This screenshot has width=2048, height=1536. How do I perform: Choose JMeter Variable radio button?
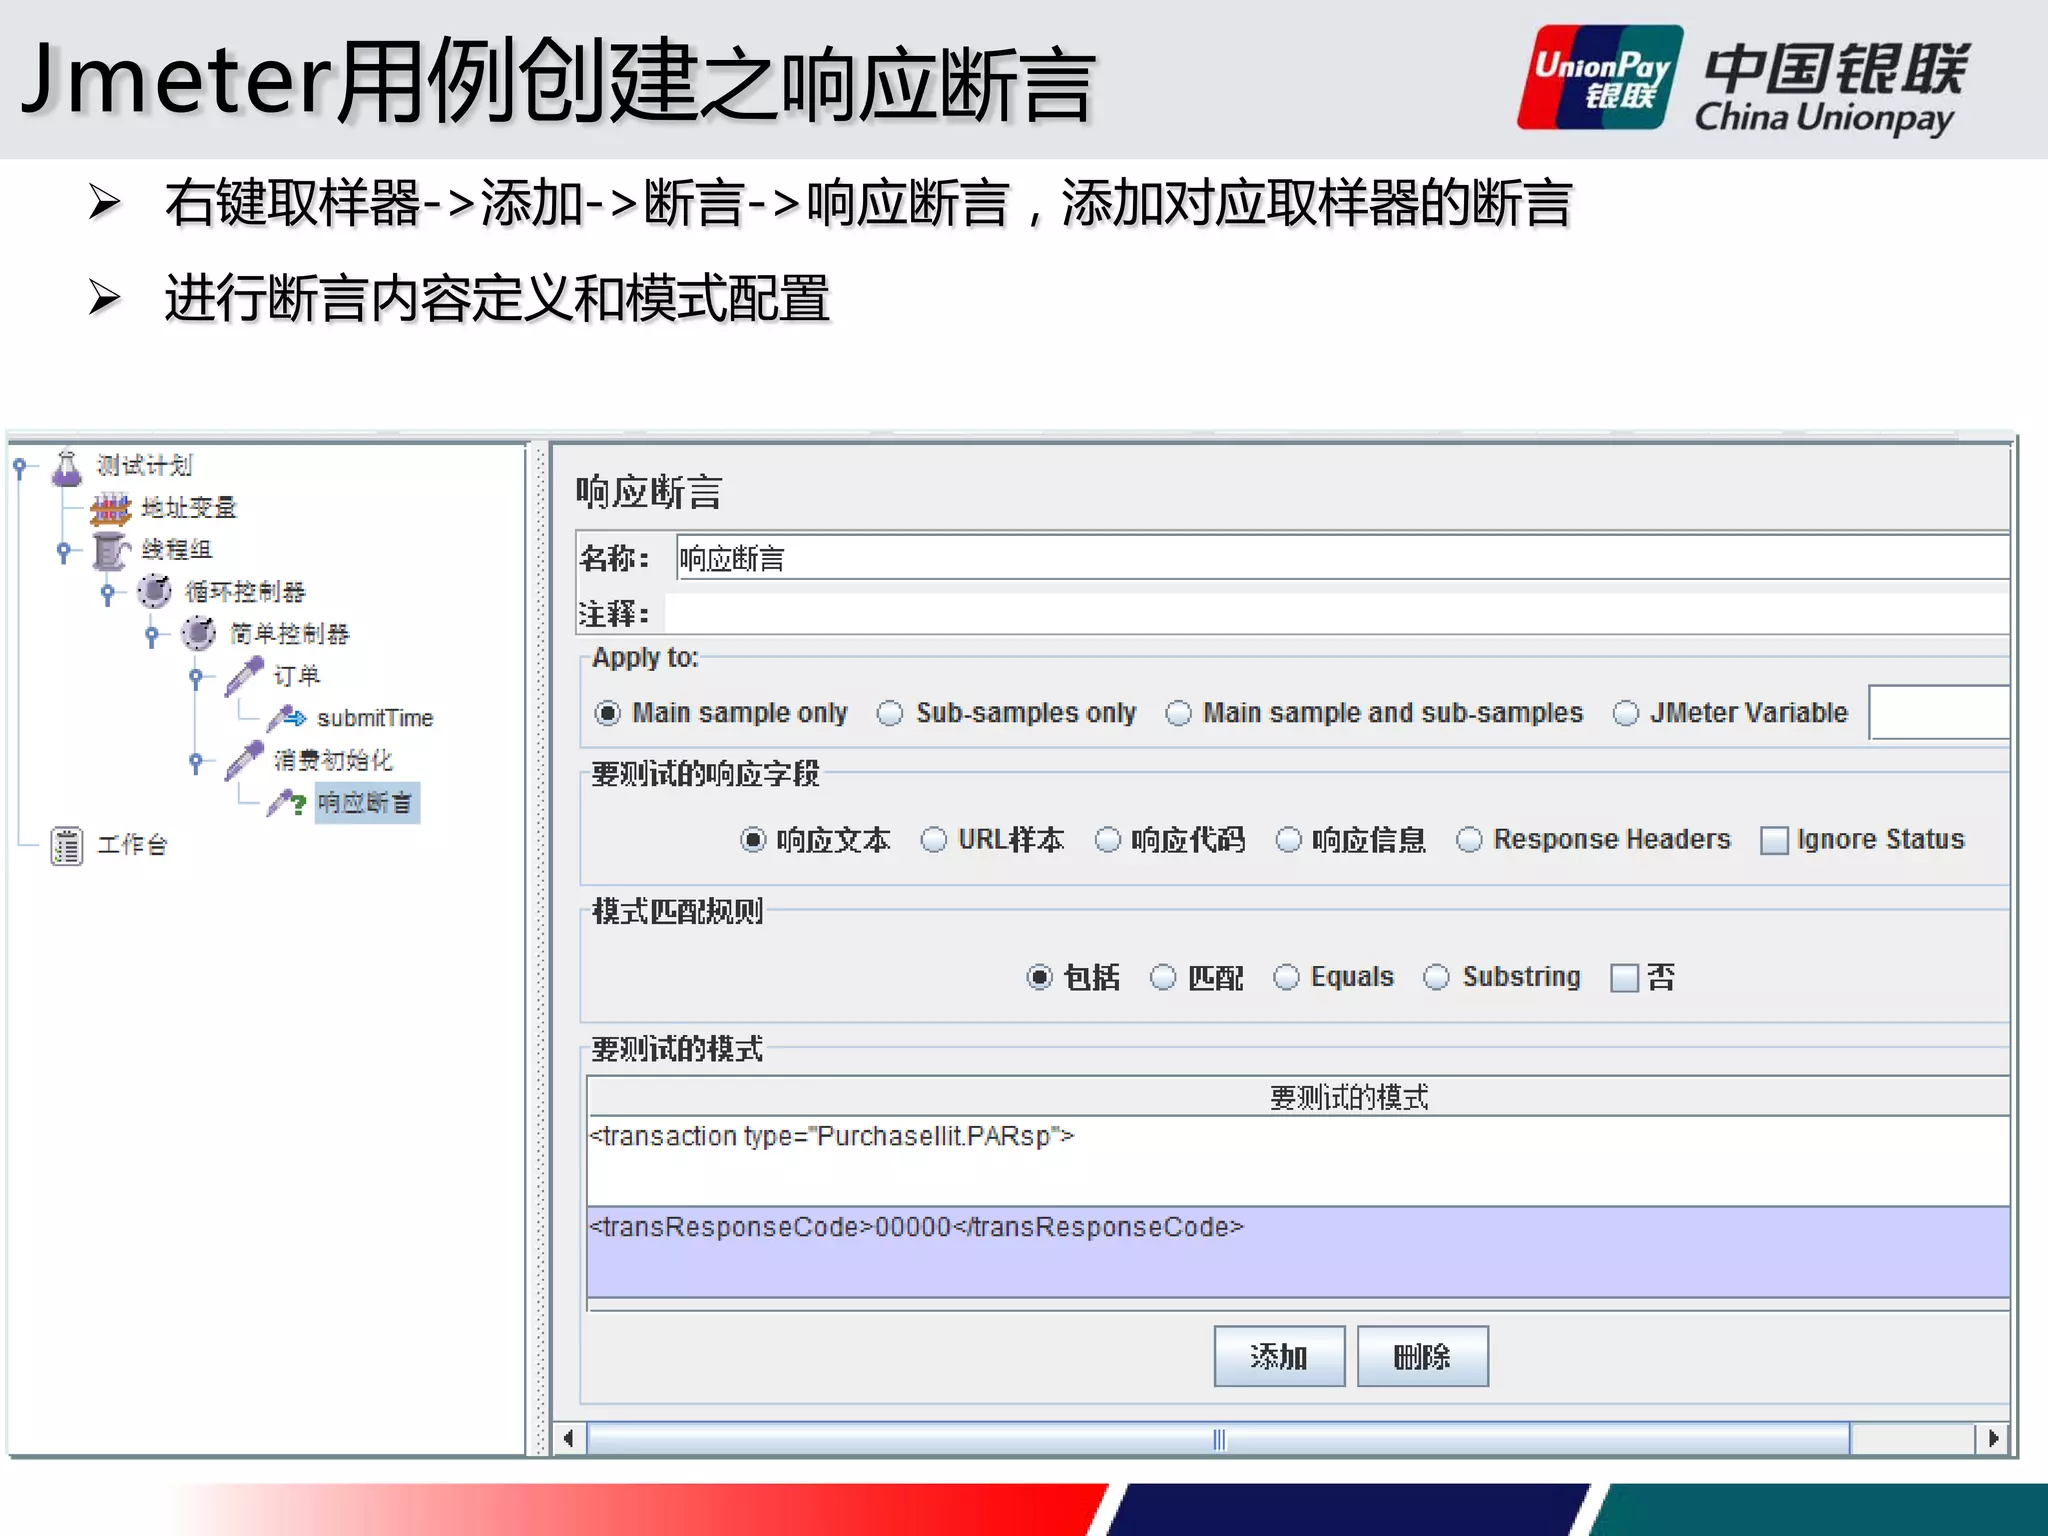point(1626,713)
